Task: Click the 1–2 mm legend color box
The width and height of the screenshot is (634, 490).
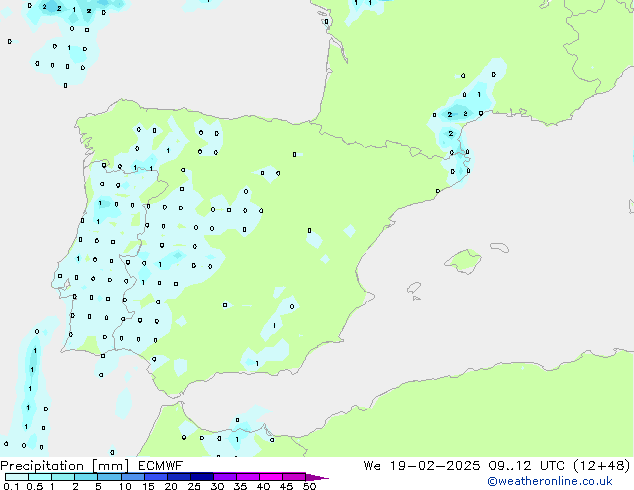Action: [63, 477]
